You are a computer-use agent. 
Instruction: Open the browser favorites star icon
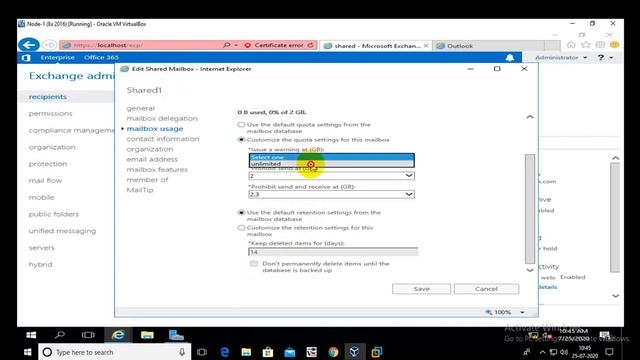[586, 44]
